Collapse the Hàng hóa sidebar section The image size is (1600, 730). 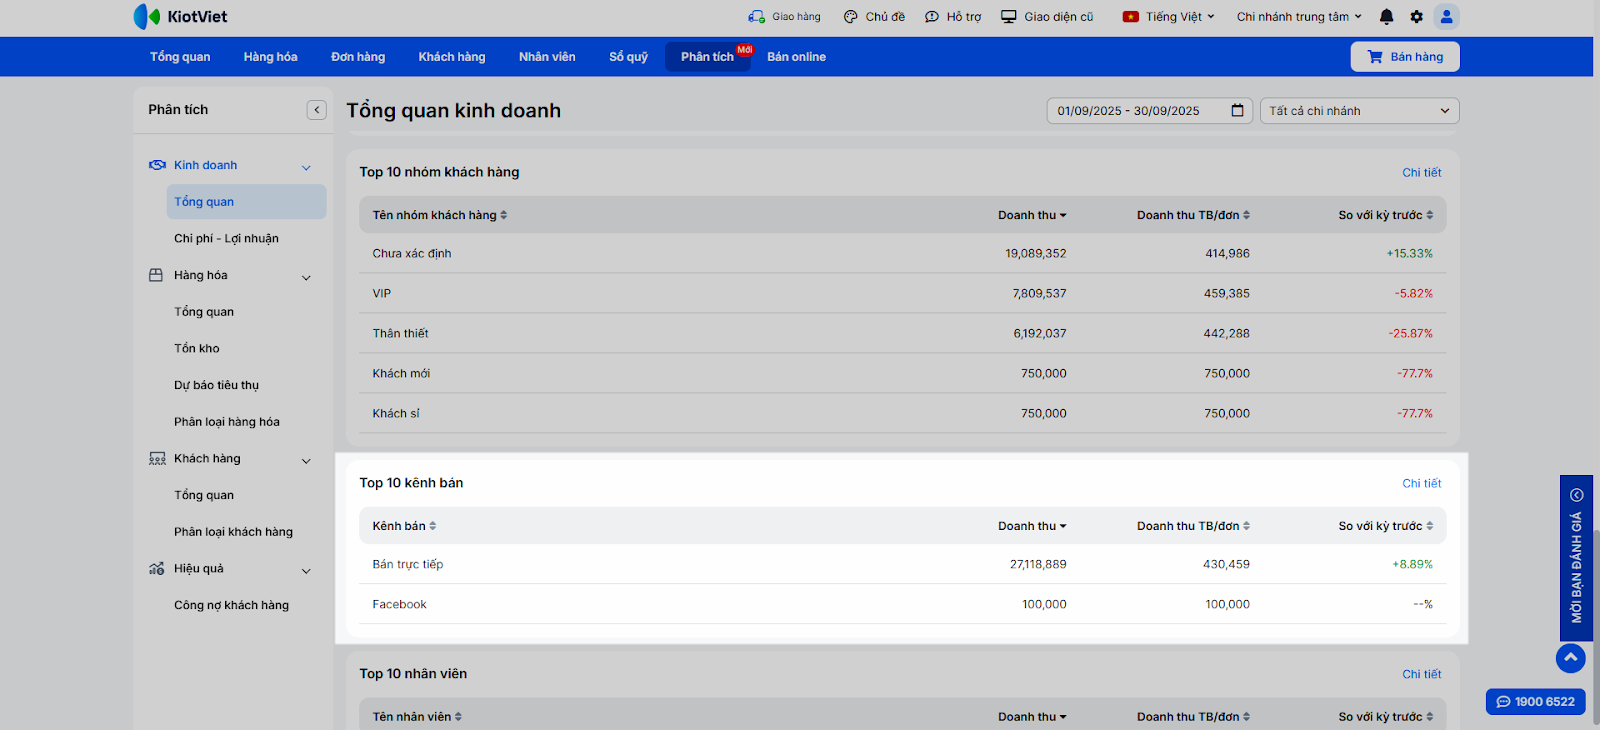[x=306, y=277]
